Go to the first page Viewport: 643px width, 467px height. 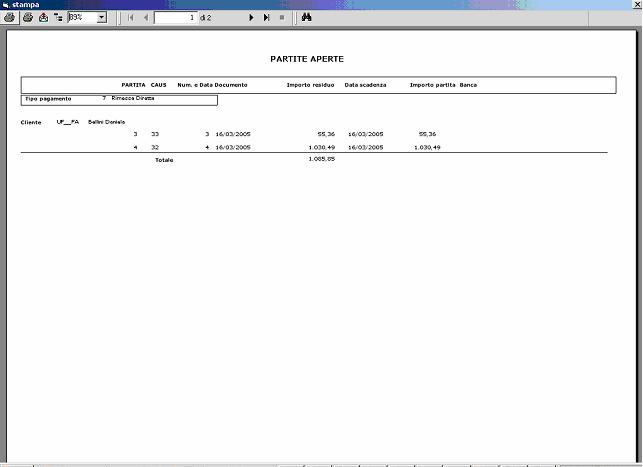click(131, 18)
